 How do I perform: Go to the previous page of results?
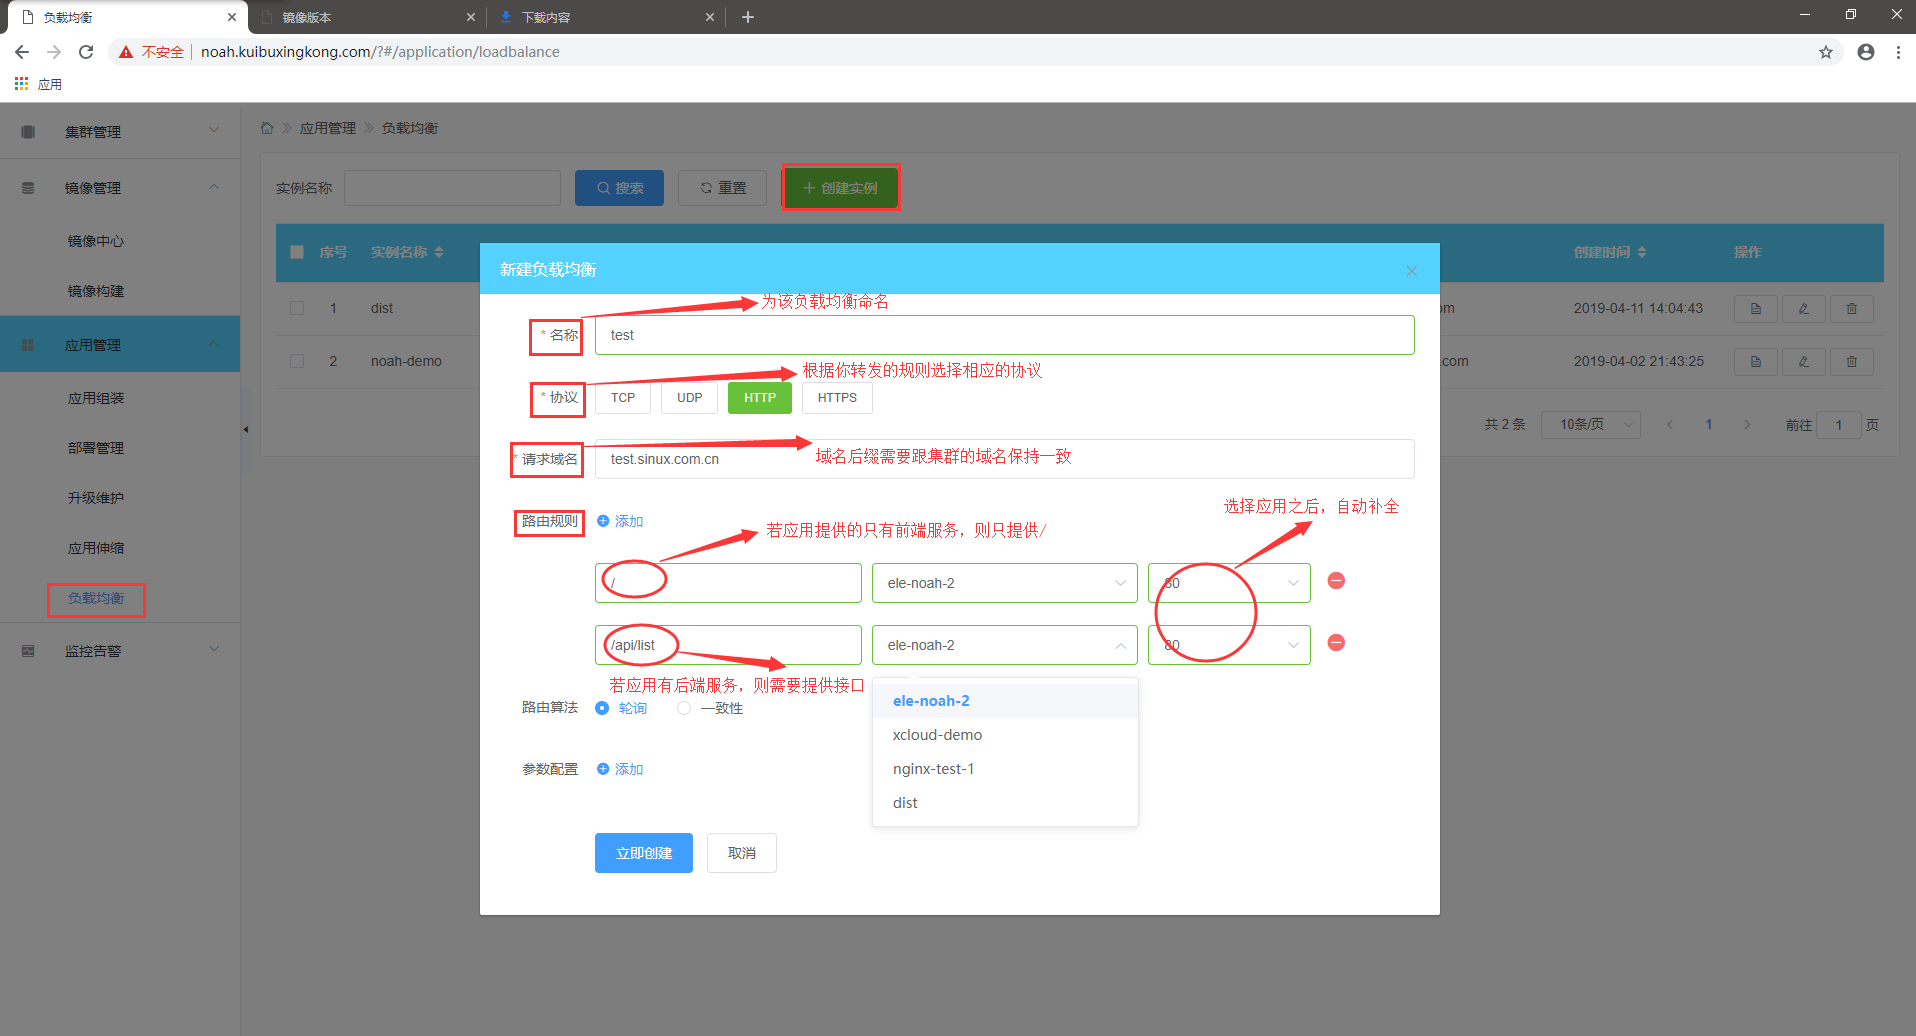pos(1670,425)
